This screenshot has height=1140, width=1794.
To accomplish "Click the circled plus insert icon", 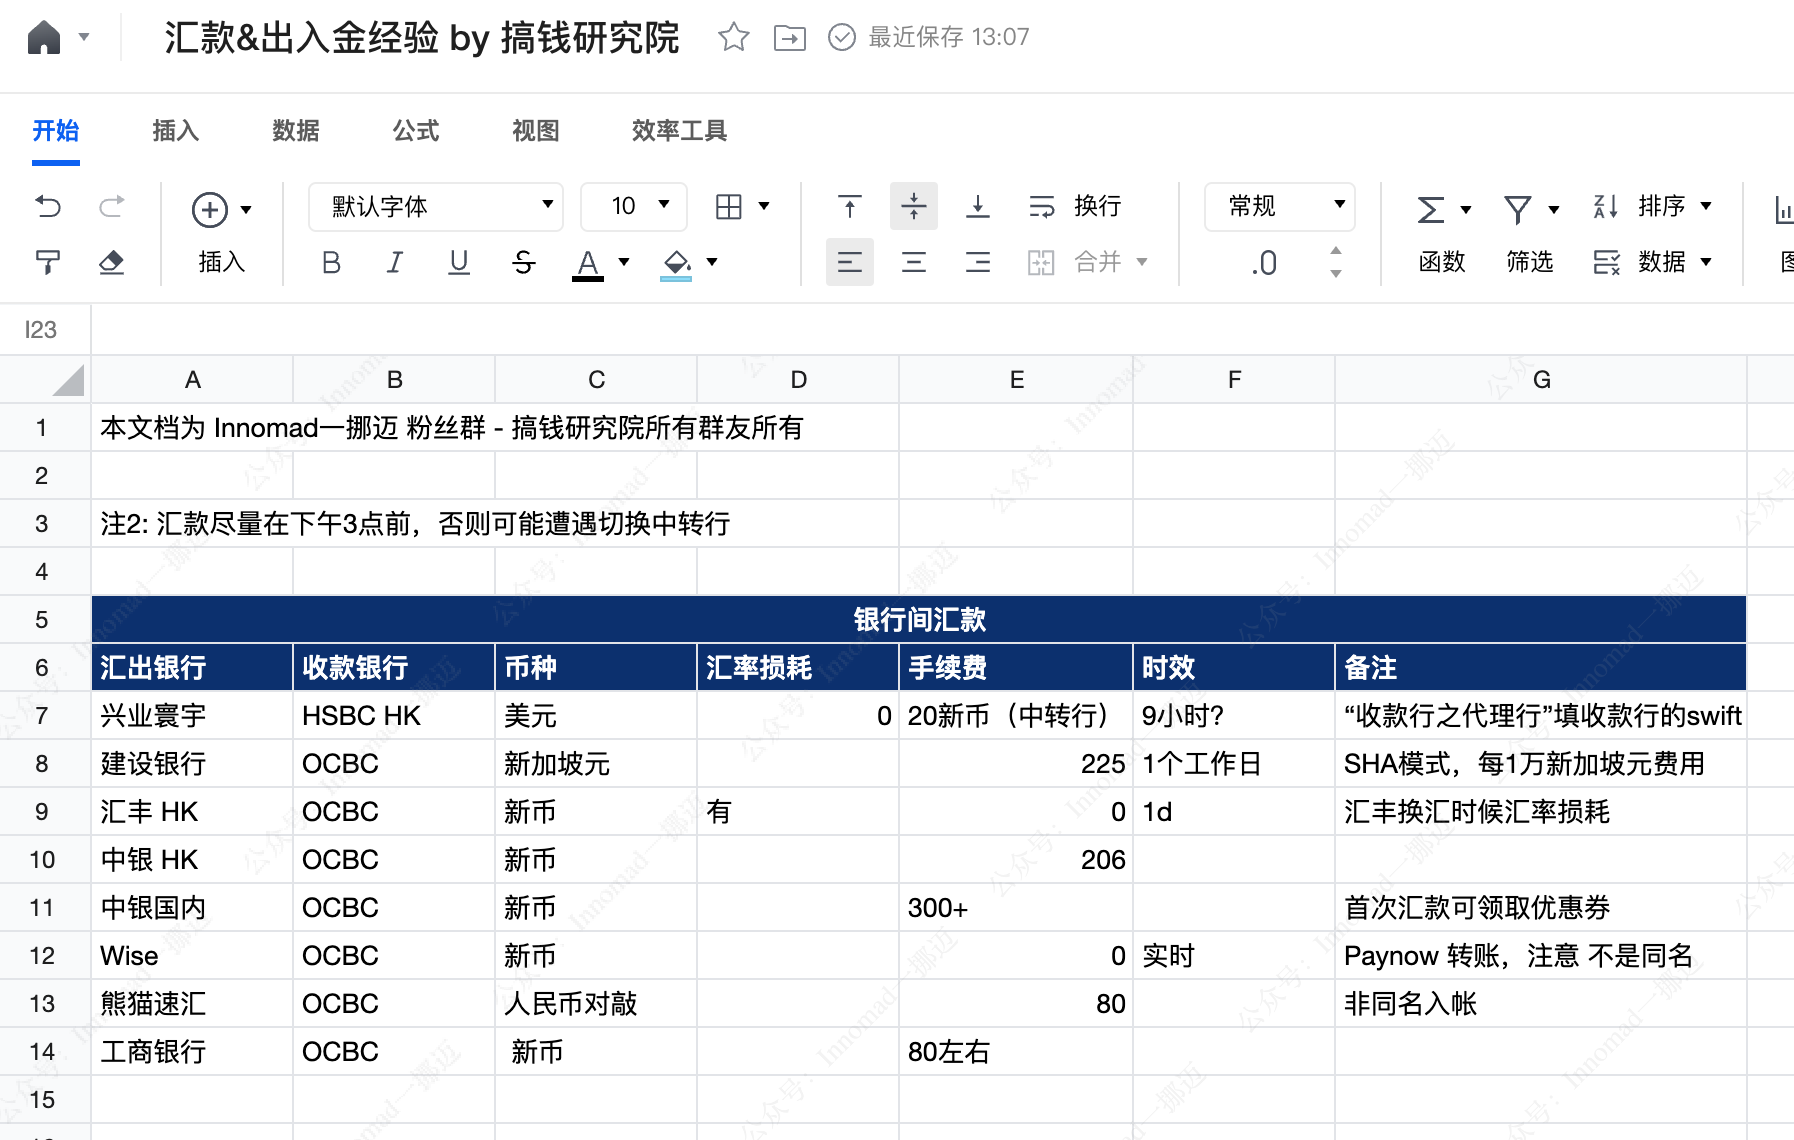I will (x=210, y=209).
